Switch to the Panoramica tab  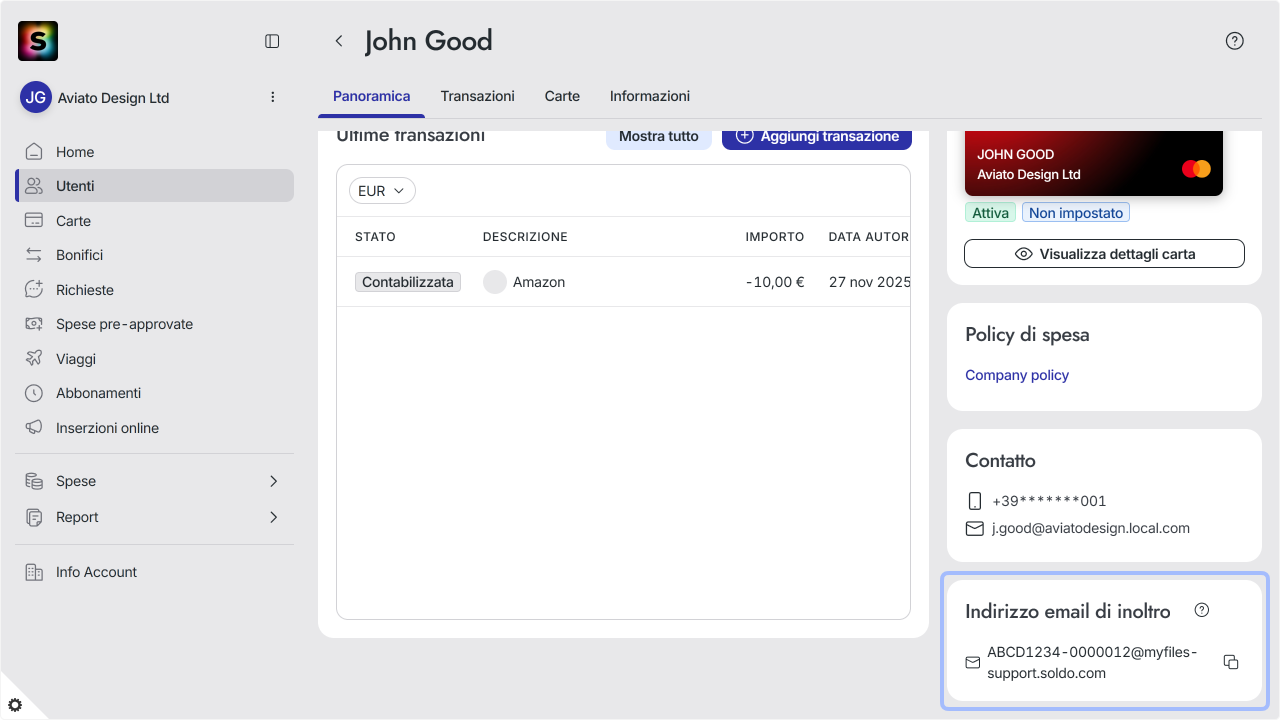(372, 96)
